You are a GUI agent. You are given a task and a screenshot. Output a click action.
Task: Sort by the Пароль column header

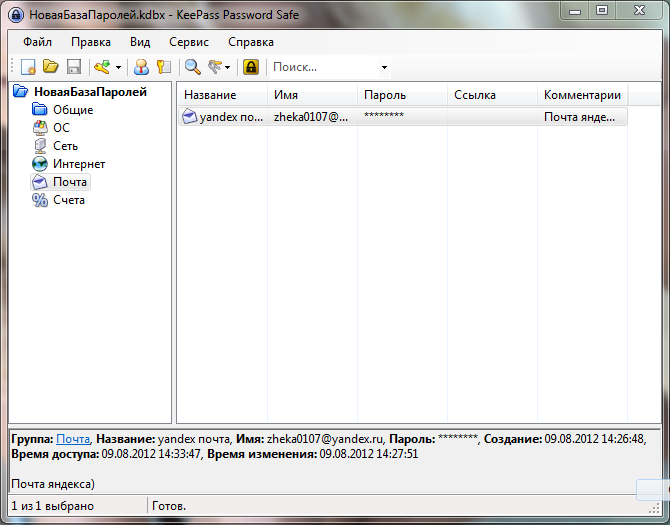(x=403, y=95)
